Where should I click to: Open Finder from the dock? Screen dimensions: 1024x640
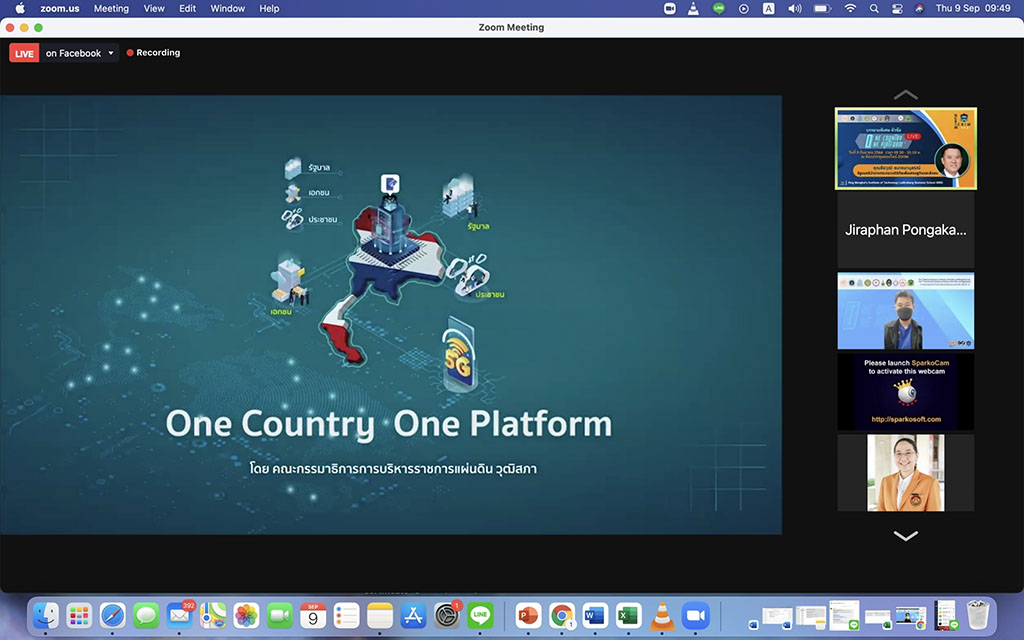point(46,615)
